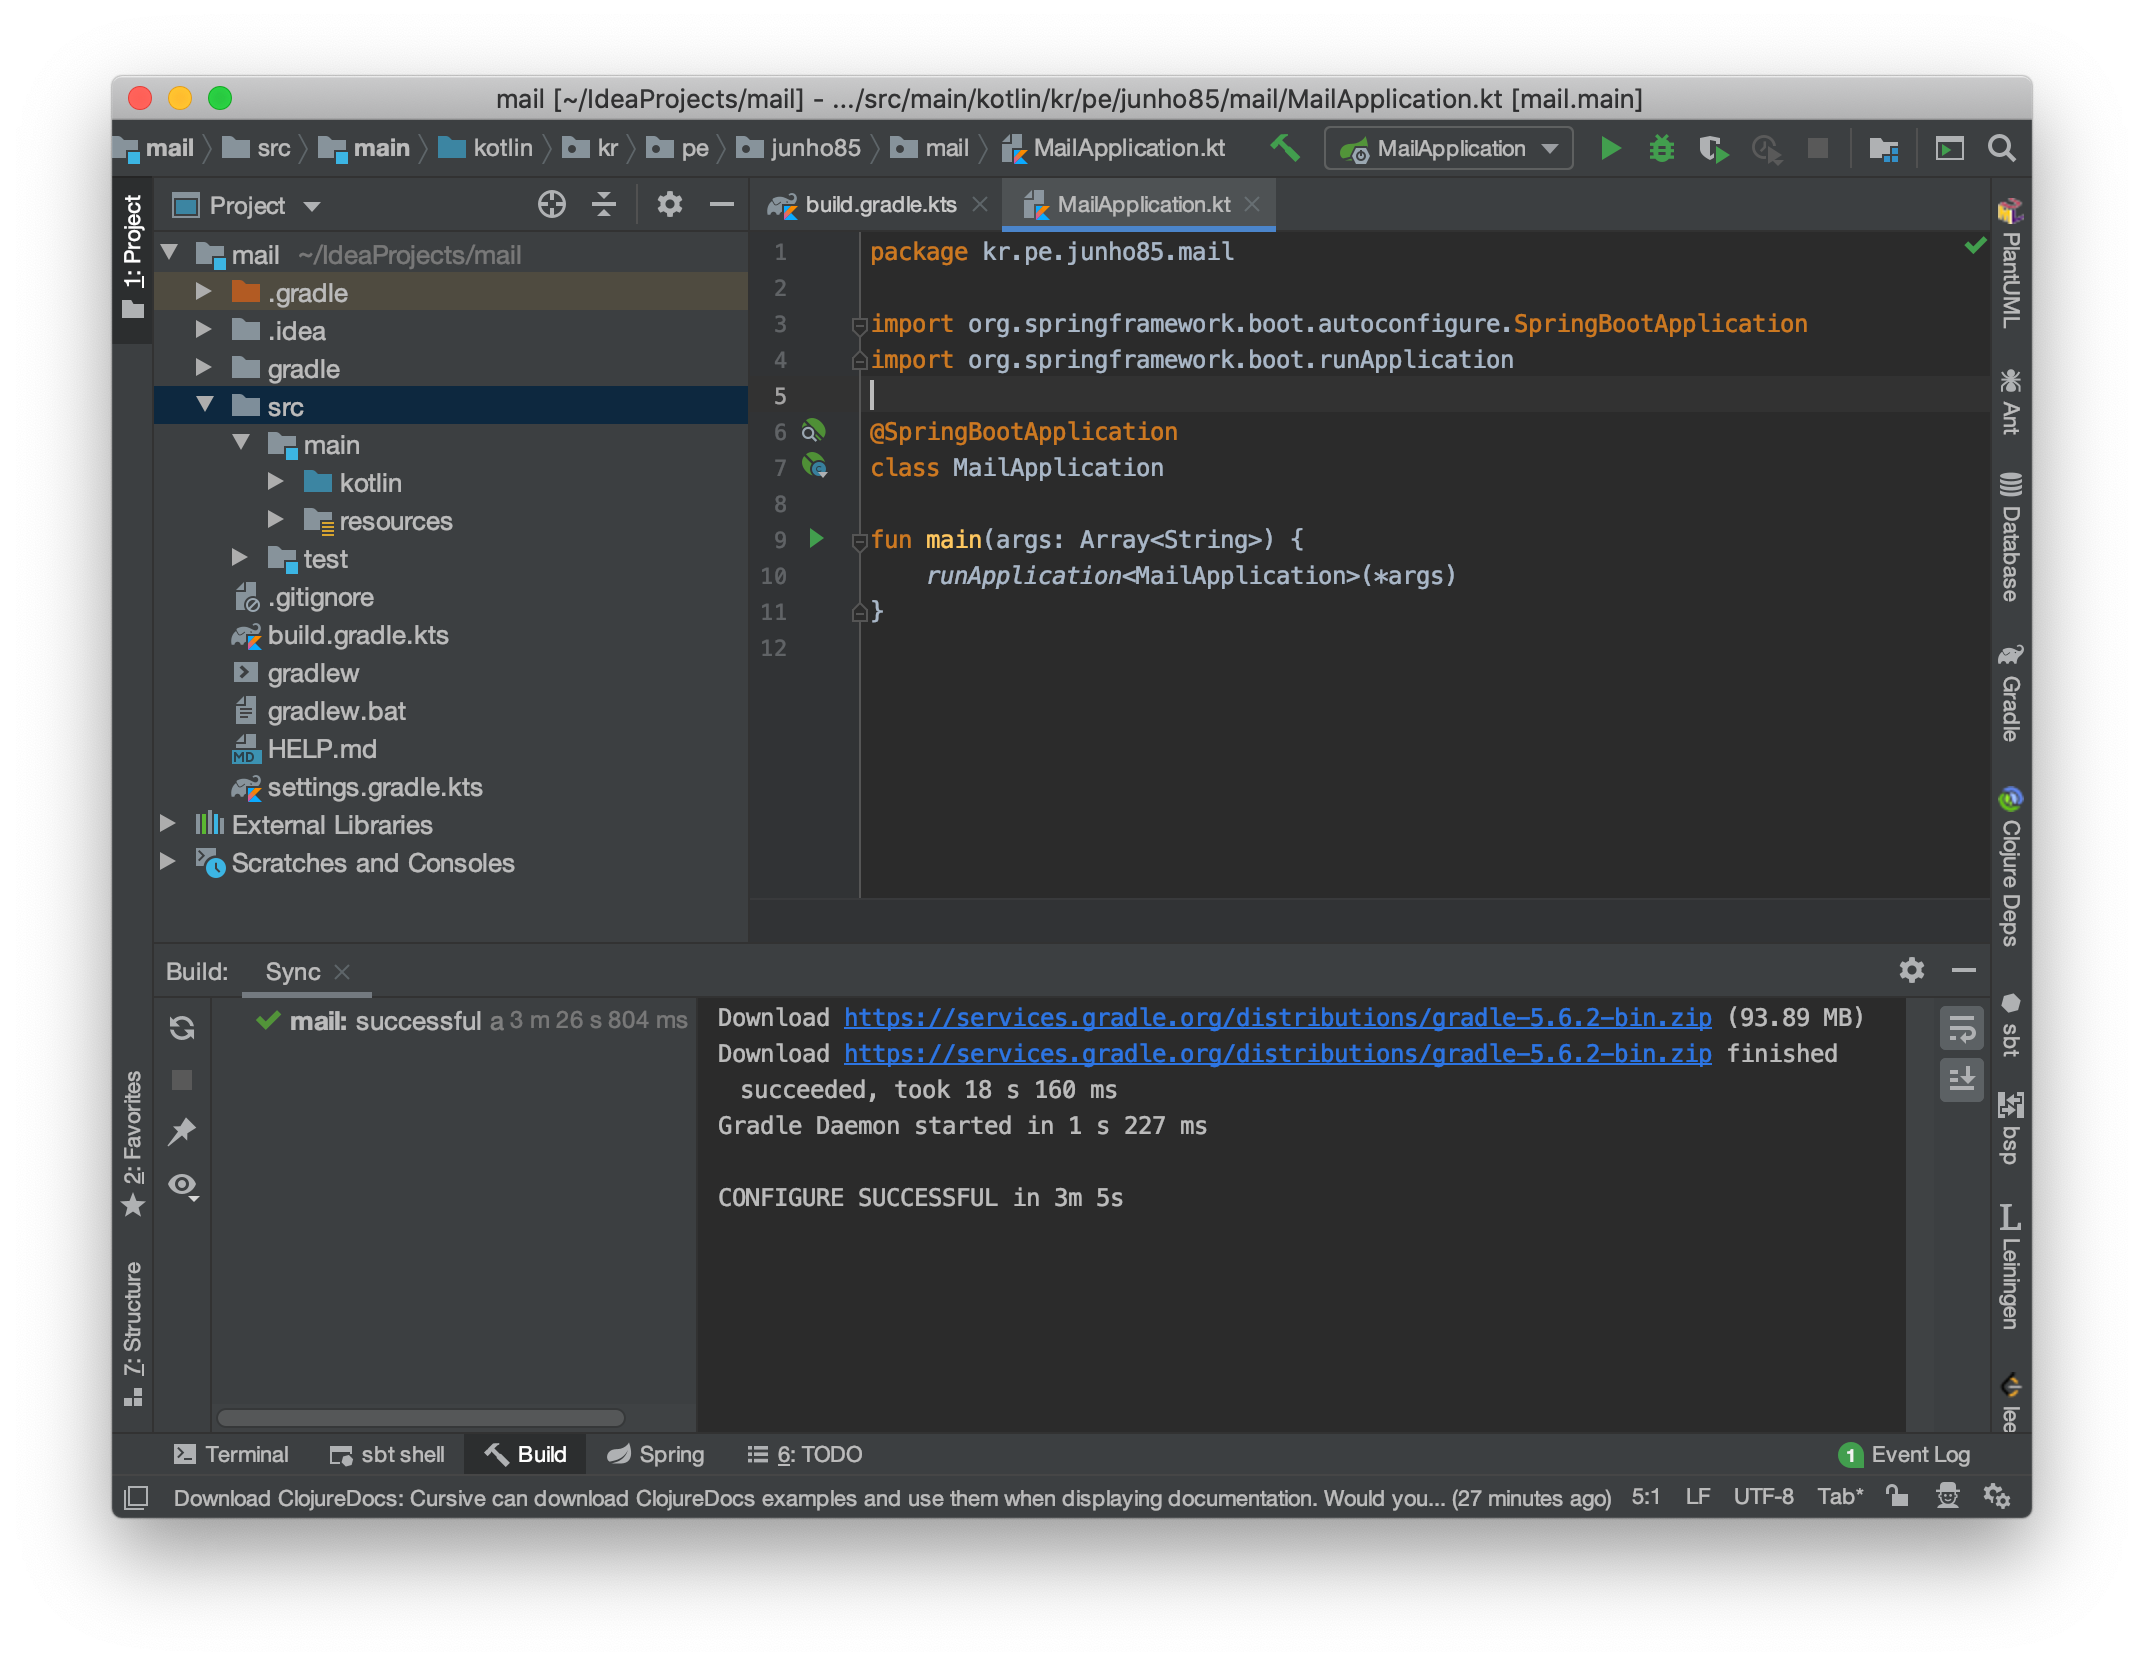The image size is (2144, 1666).
Task: Click the run gutter arrow beside main function
Action: pos(816,539)
